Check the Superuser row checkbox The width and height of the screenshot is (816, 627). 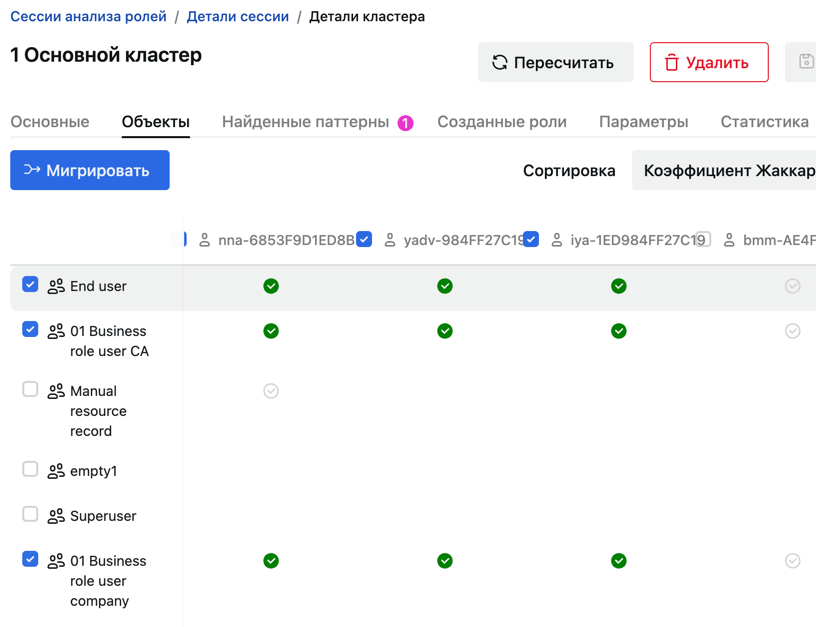pos(30,514)
